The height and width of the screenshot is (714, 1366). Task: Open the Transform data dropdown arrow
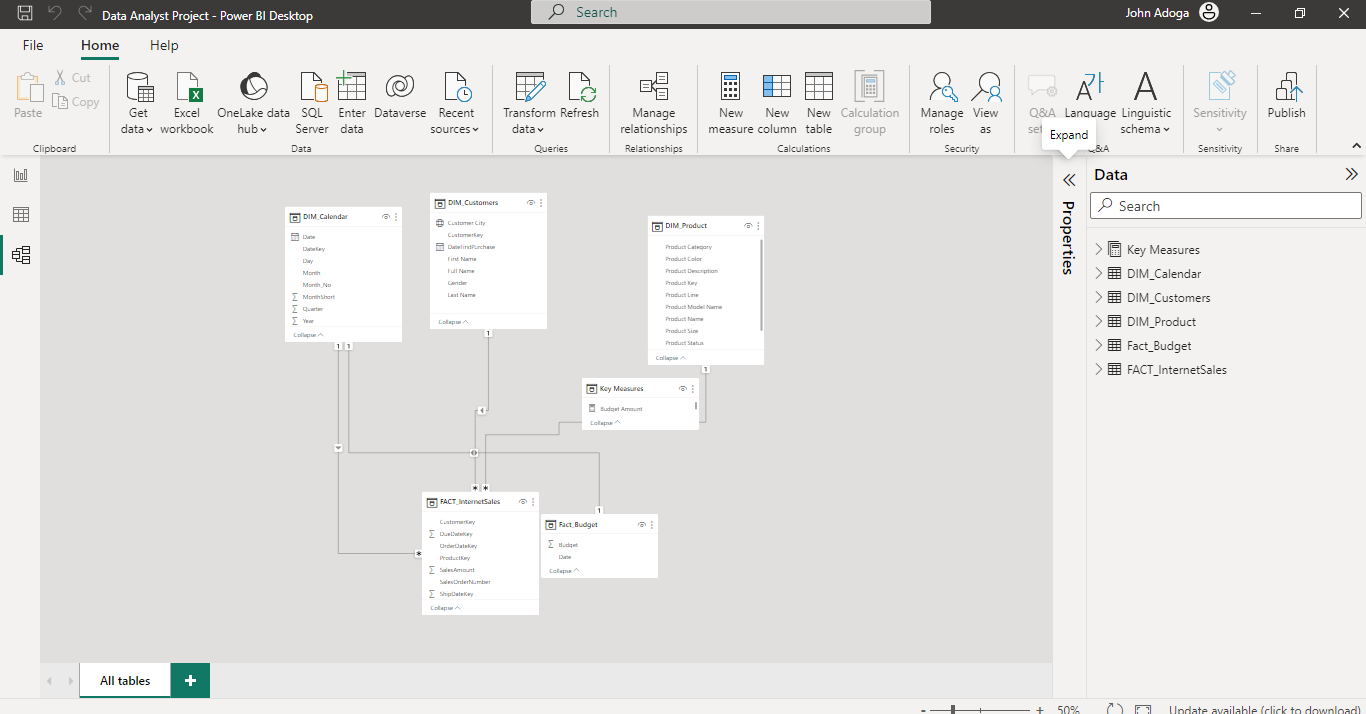543,130
